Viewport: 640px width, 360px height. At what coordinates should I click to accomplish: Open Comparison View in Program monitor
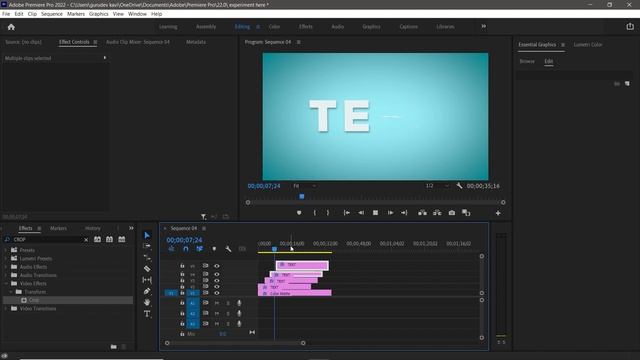tap(466, 213)
